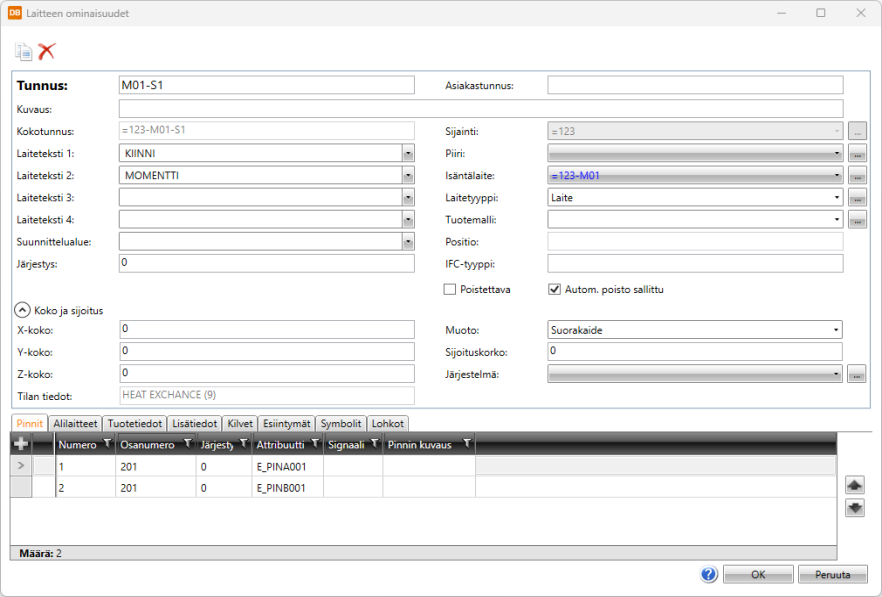The height and width of the screenshot is (597, 882).
Task: Filter the Numero column via funnel icon
Action: (106, 444)
